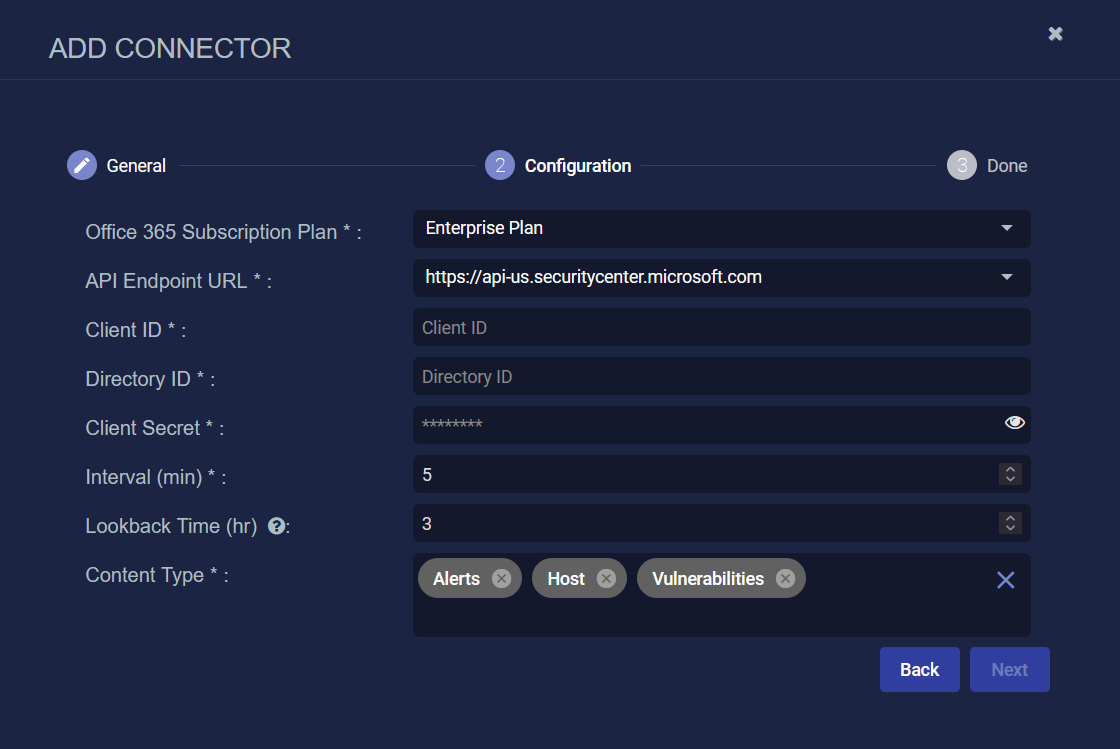Remove the Vulnerabilities content type tag
This screenshot has height=749, width=1120.
[x=785, y=579]
